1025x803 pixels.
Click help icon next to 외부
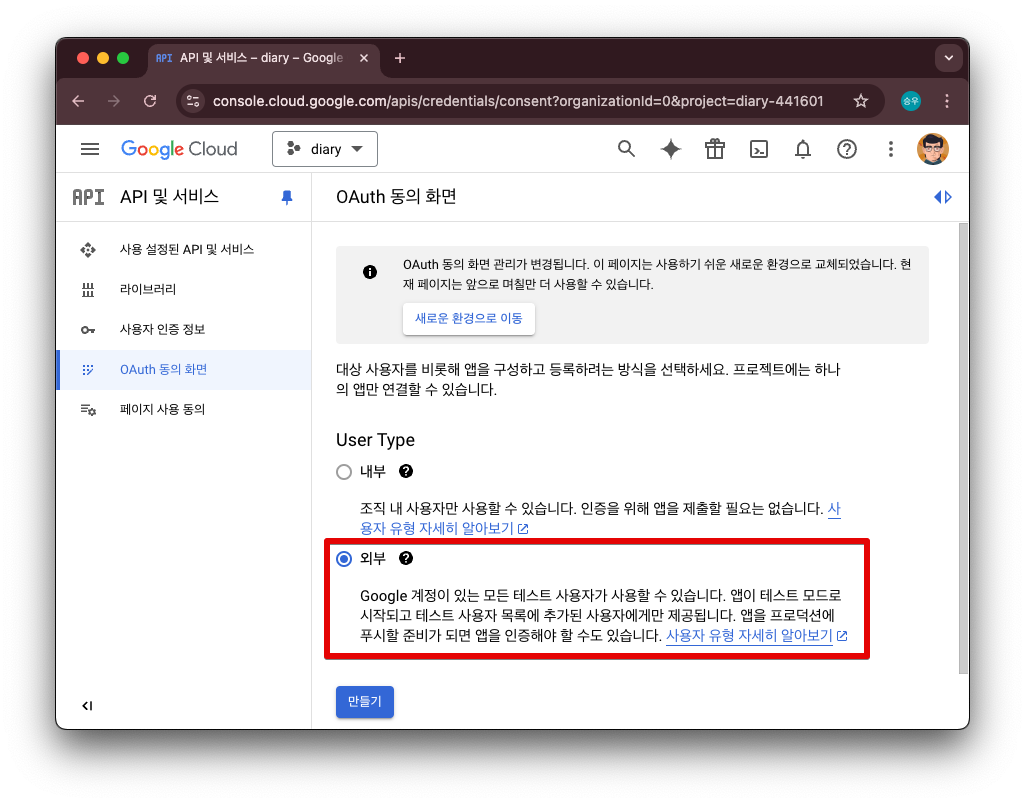point(406,558)
